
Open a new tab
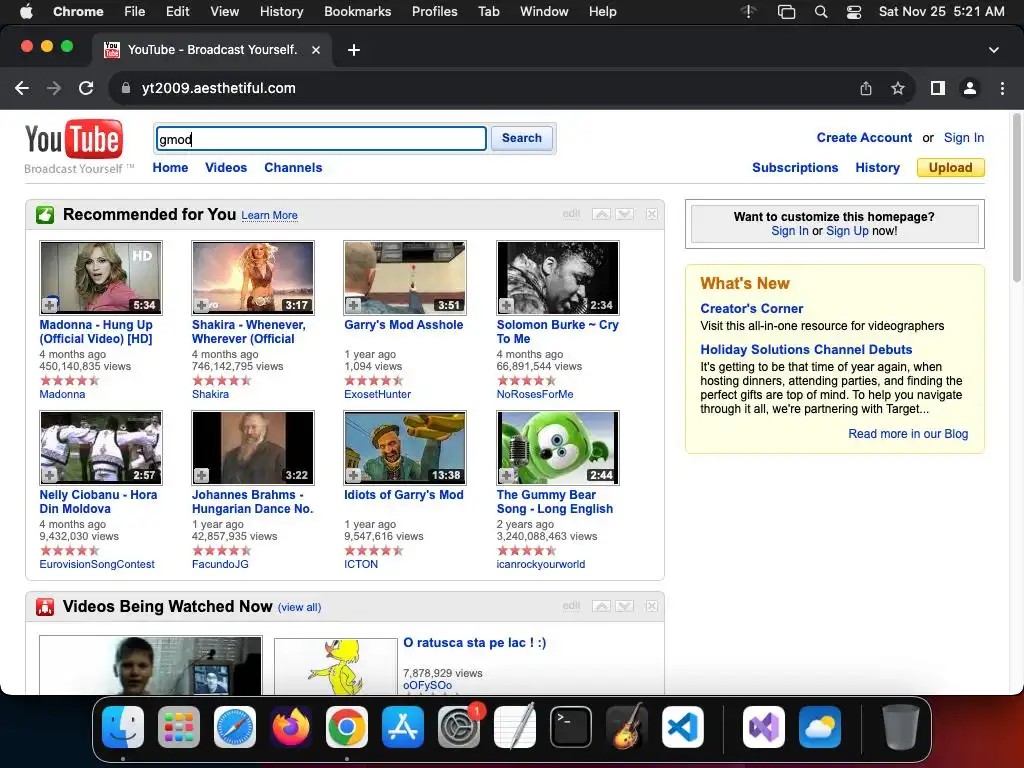coord(354,50)
